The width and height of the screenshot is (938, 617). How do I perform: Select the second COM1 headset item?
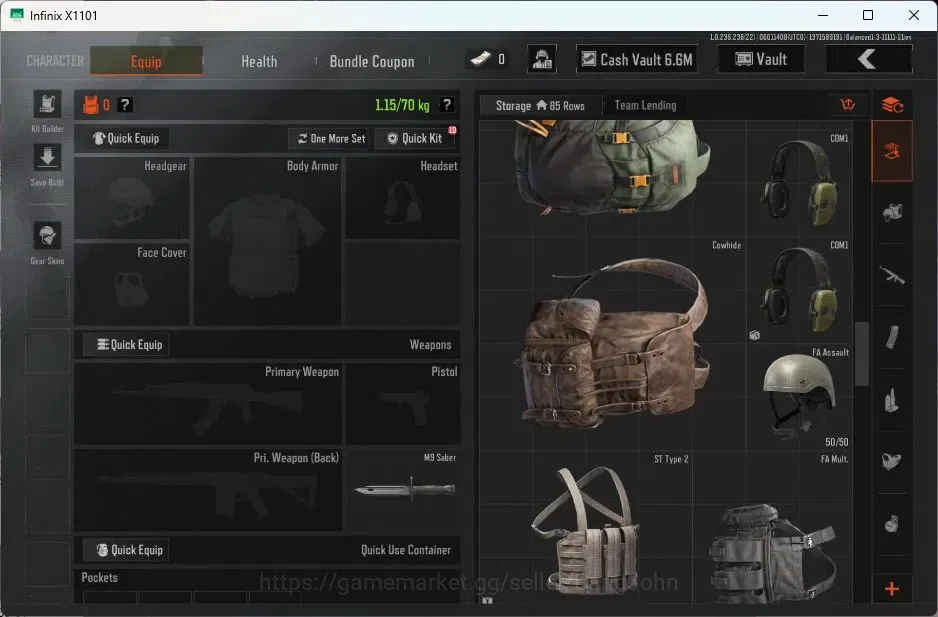pos(800,290)
